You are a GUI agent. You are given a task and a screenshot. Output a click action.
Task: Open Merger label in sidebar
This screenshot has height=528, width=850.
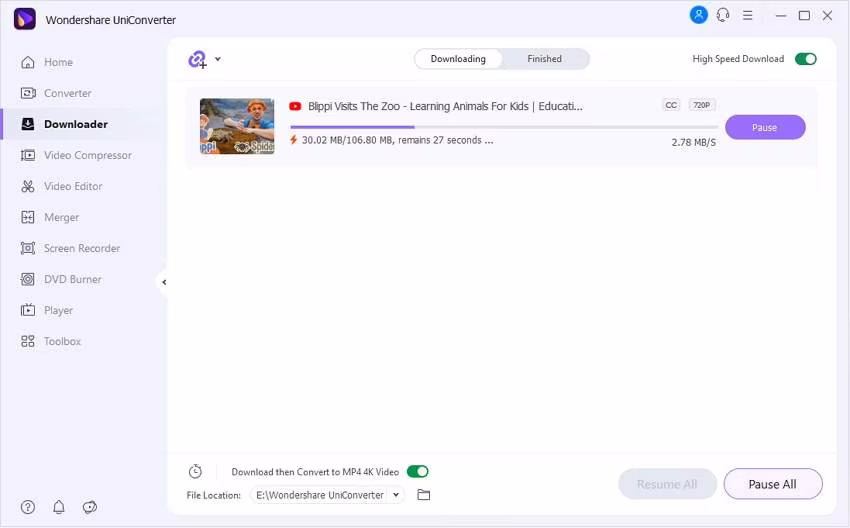coord(61,217)
